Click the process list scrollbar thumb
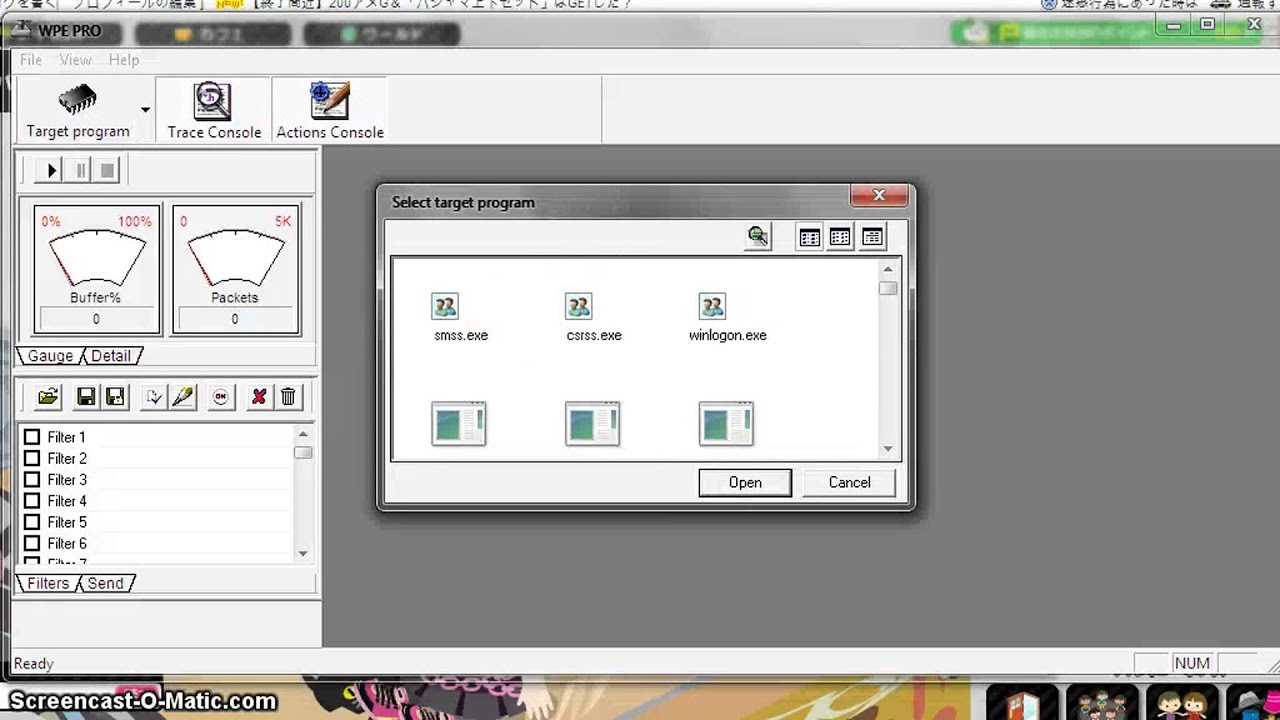 point(888,288)
